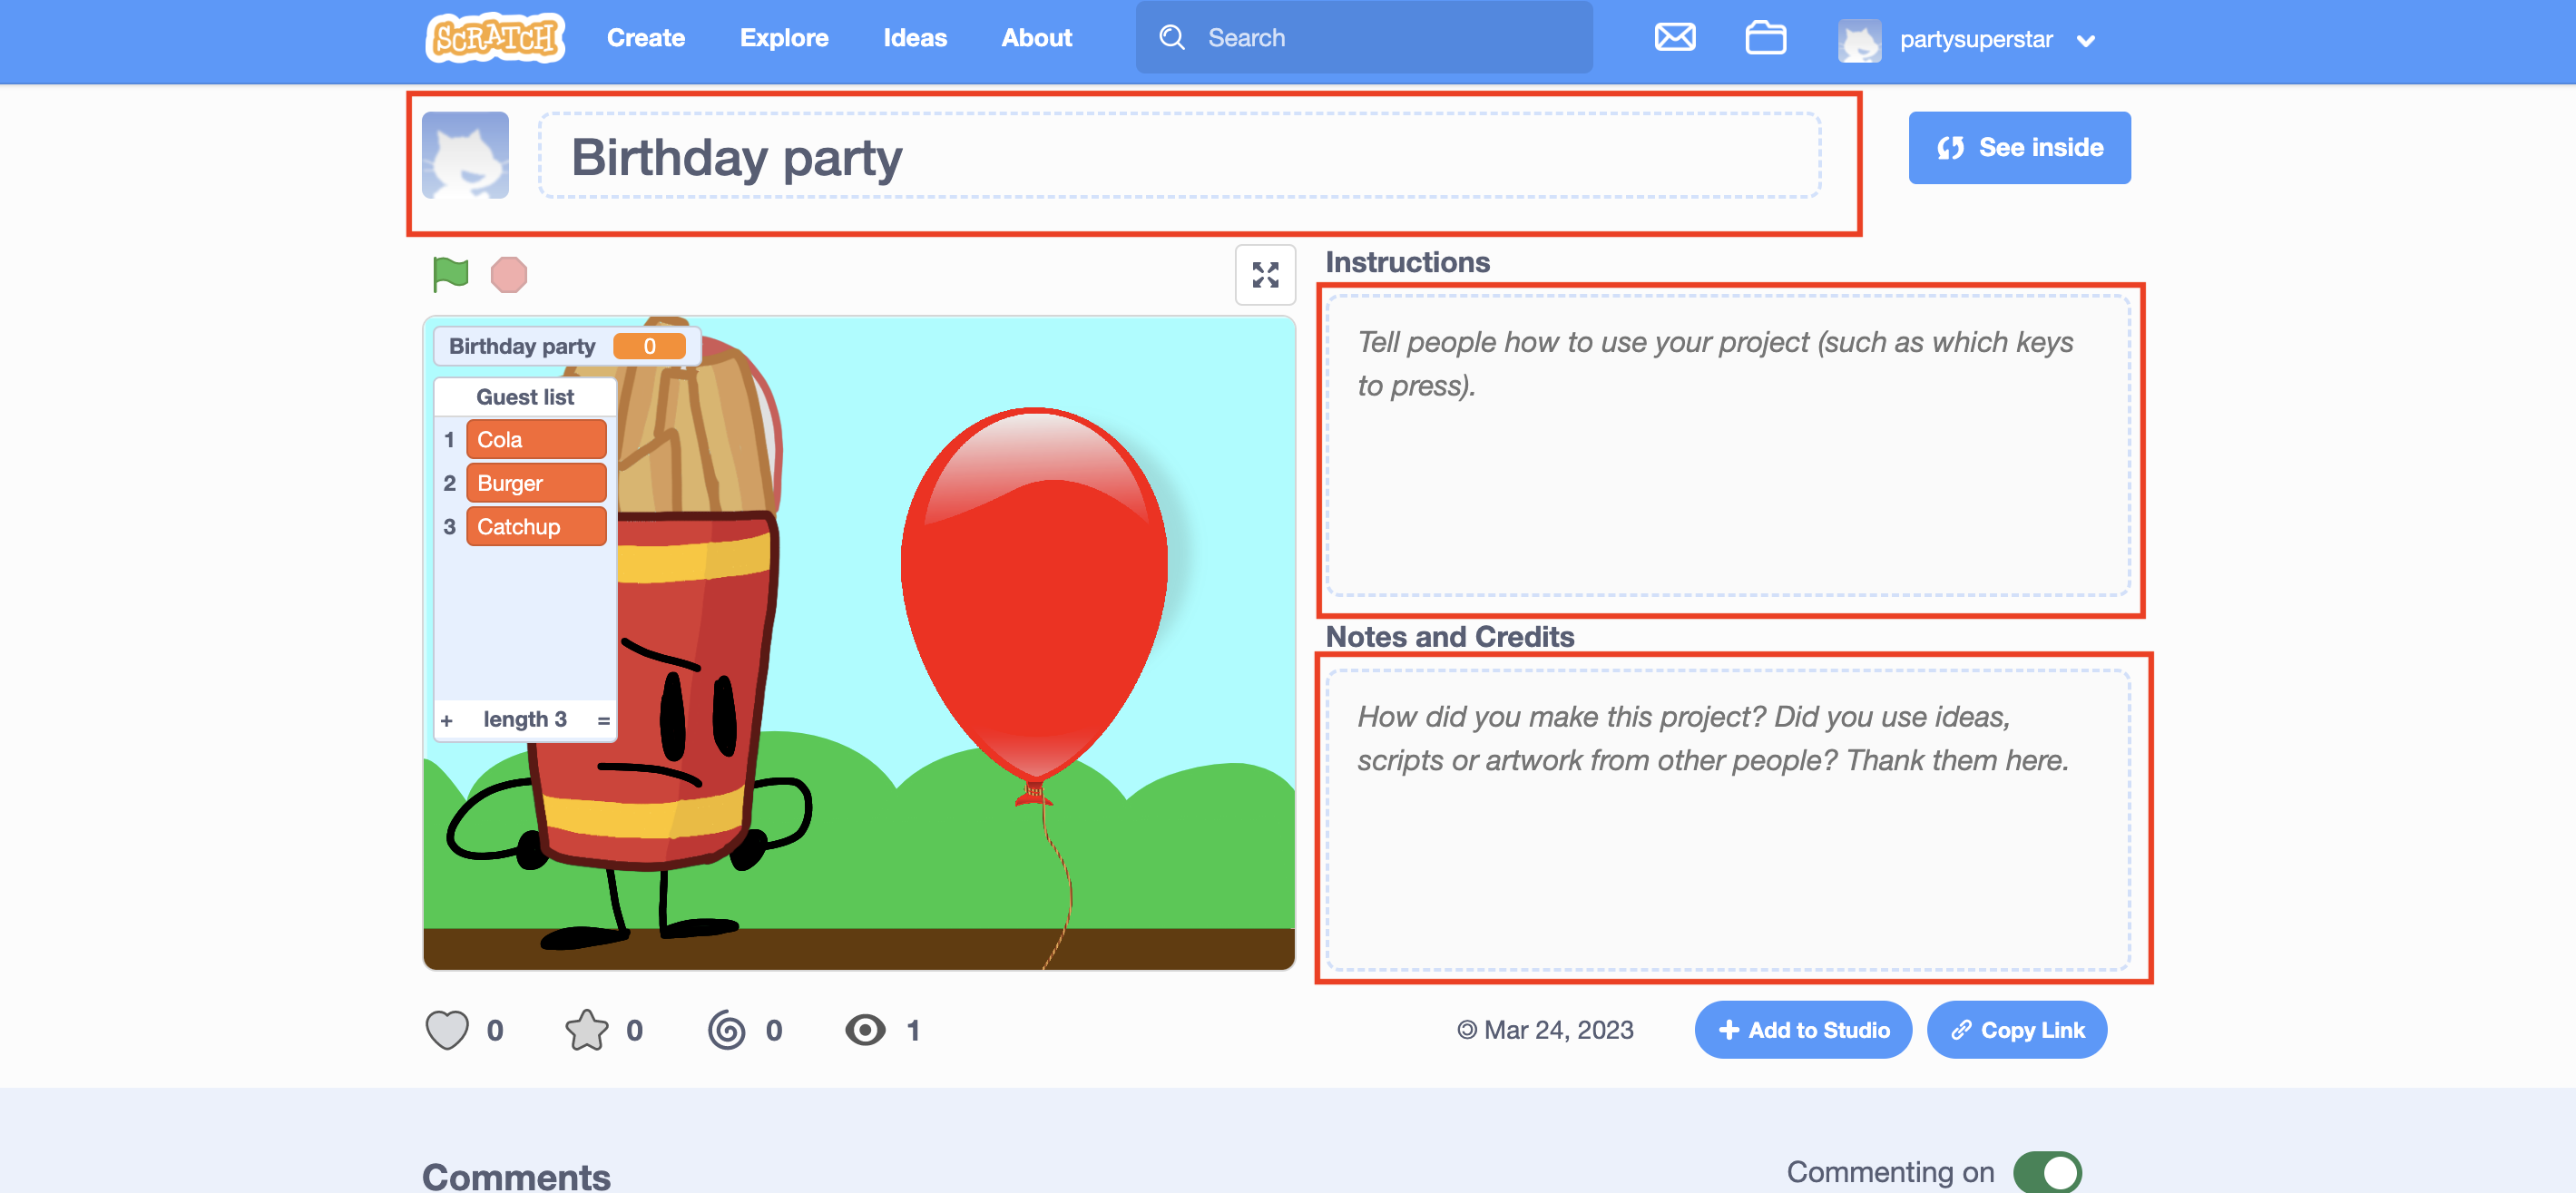Open the My Stuff folder icon

coord(1765,38)
